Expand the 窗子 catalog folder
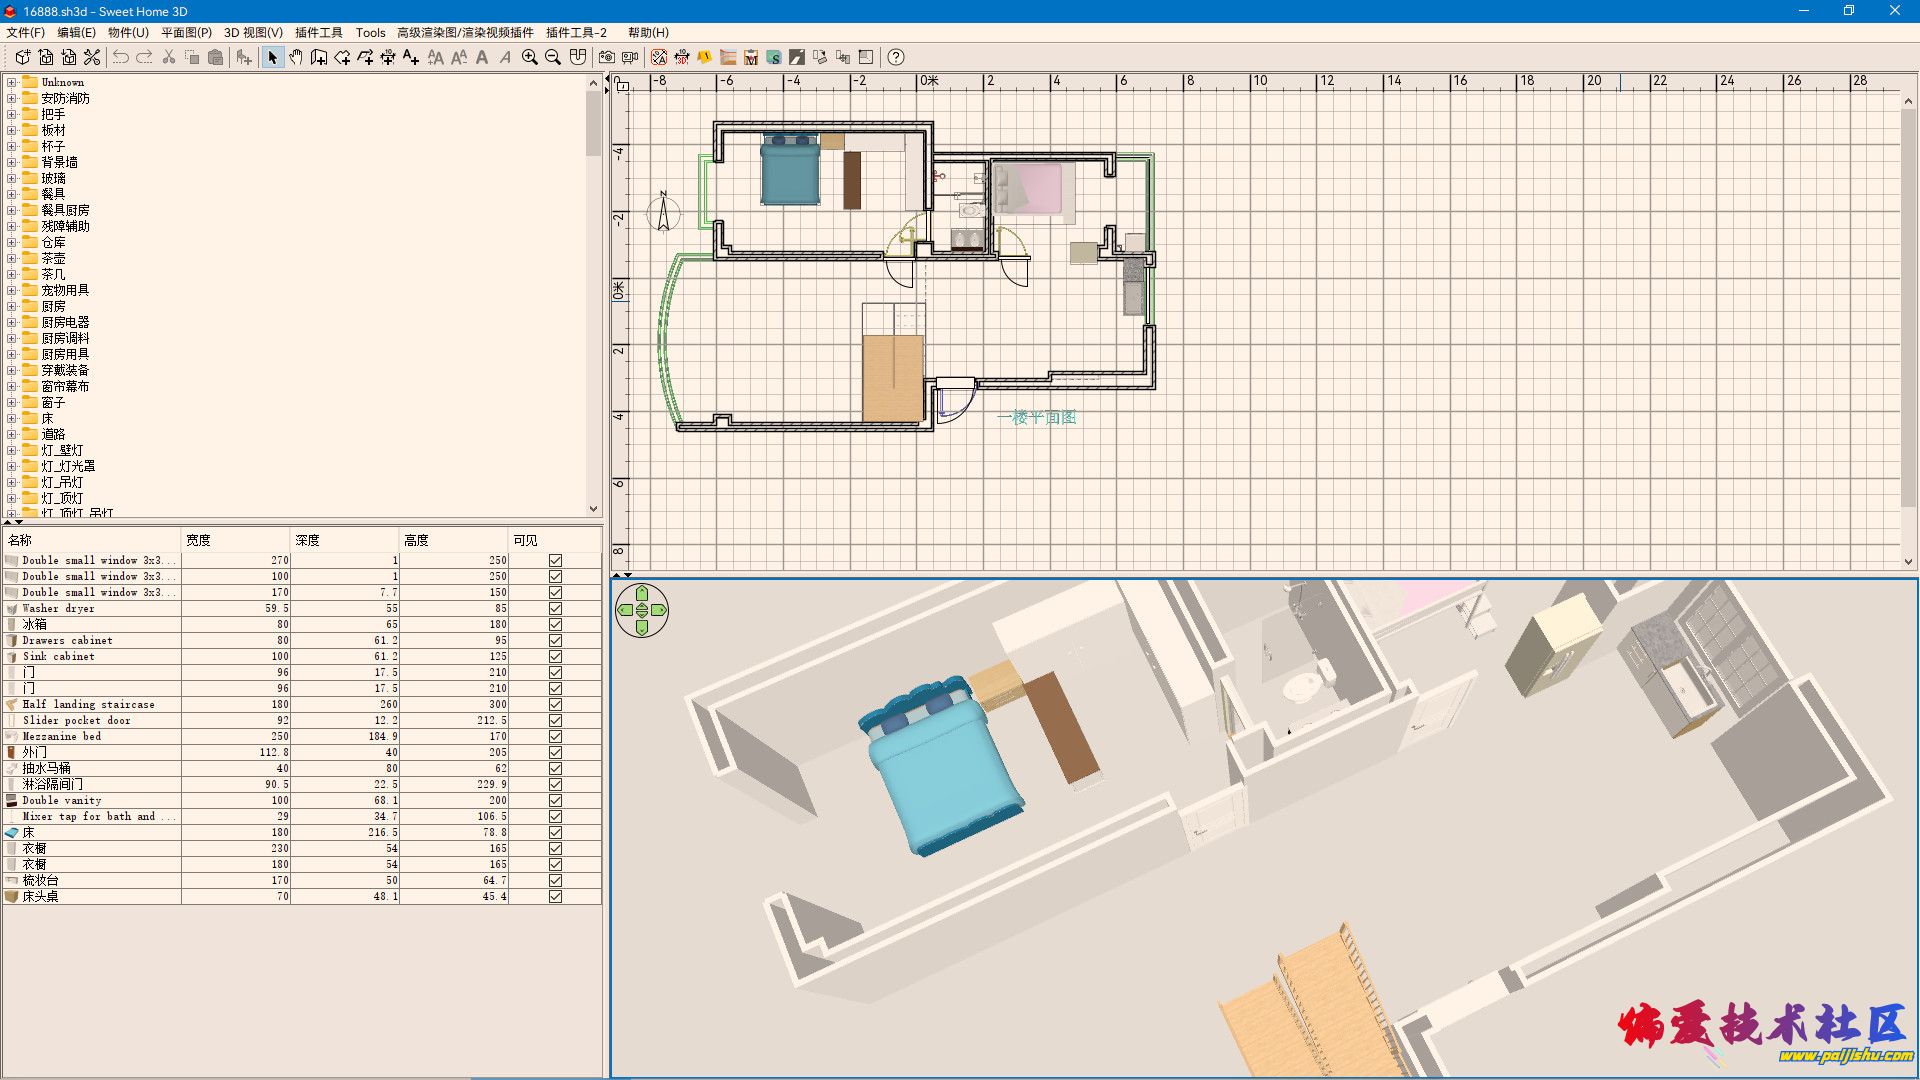1920x1080 pixels. [x=11, y=402]
